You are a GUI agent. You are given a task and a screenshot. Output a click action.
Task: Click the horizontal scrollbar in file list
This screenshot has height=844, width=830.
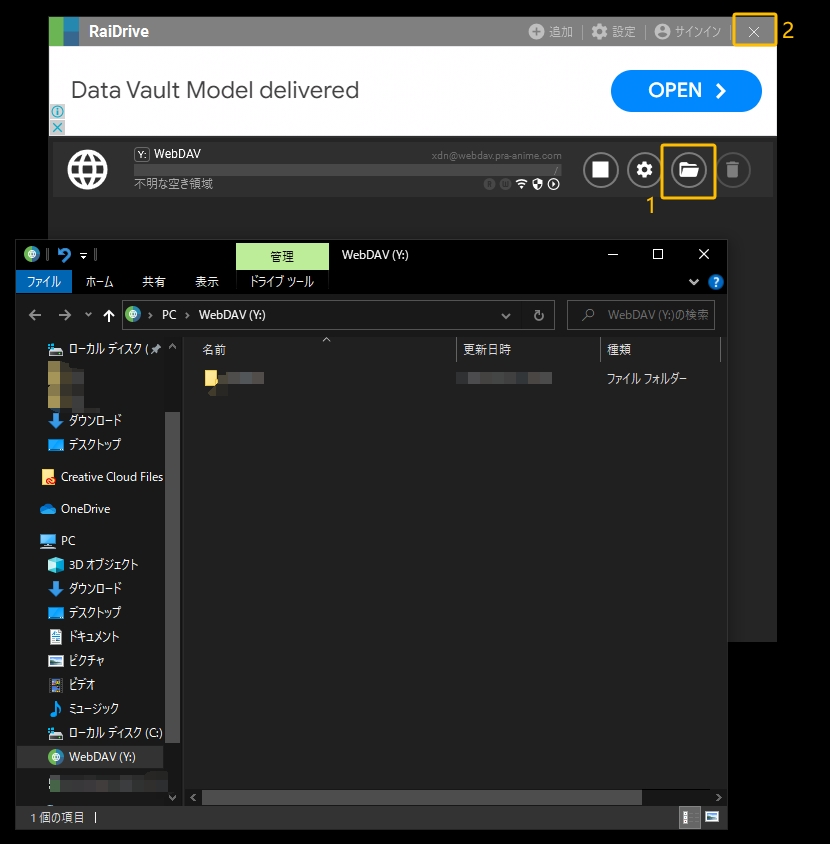coord(420,797)
